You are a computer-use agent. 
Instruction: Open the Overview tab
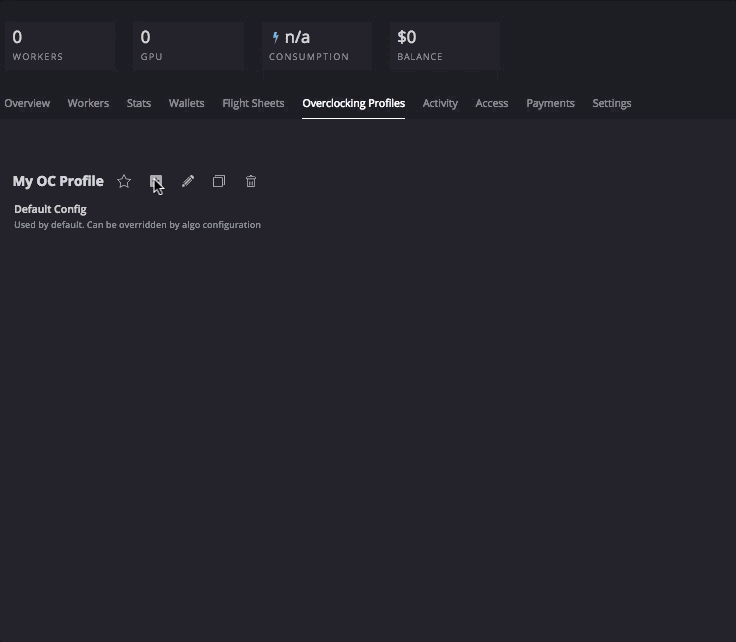click(27, 103)
